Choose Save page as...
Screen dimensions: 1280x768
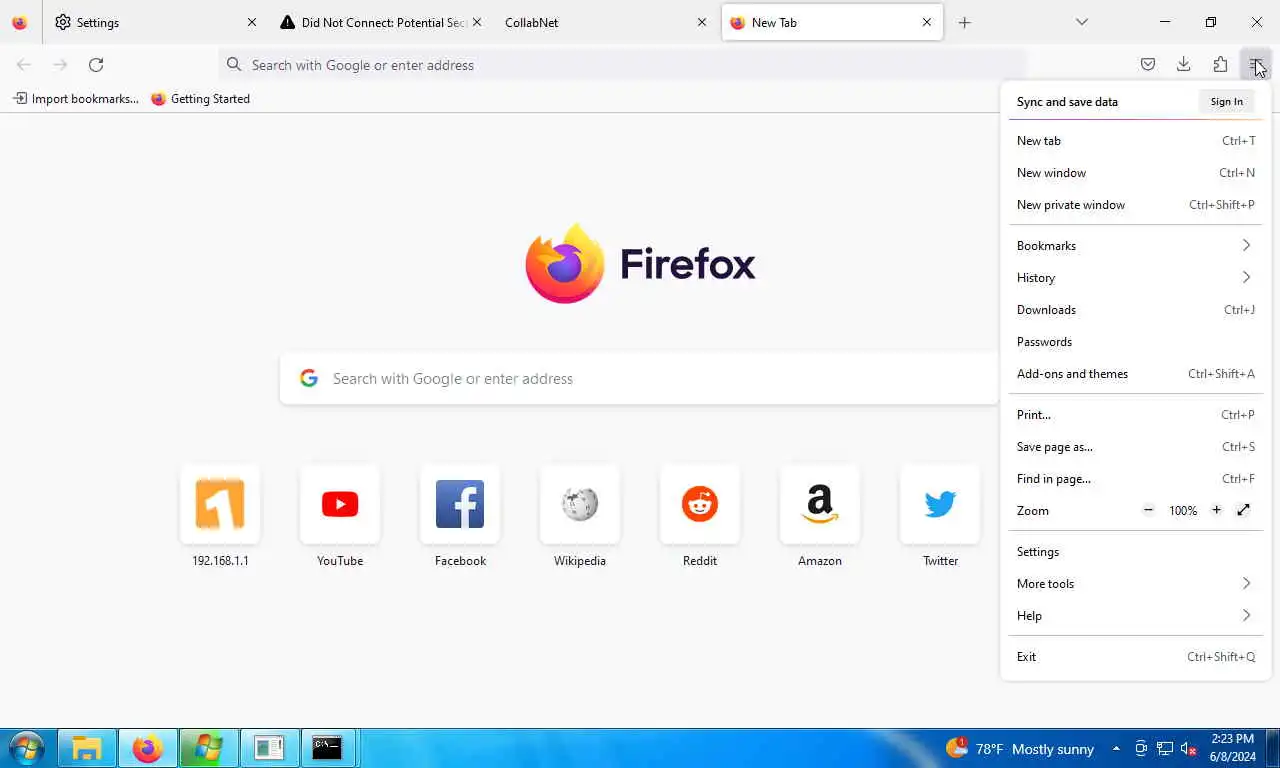click(1136, 447)
